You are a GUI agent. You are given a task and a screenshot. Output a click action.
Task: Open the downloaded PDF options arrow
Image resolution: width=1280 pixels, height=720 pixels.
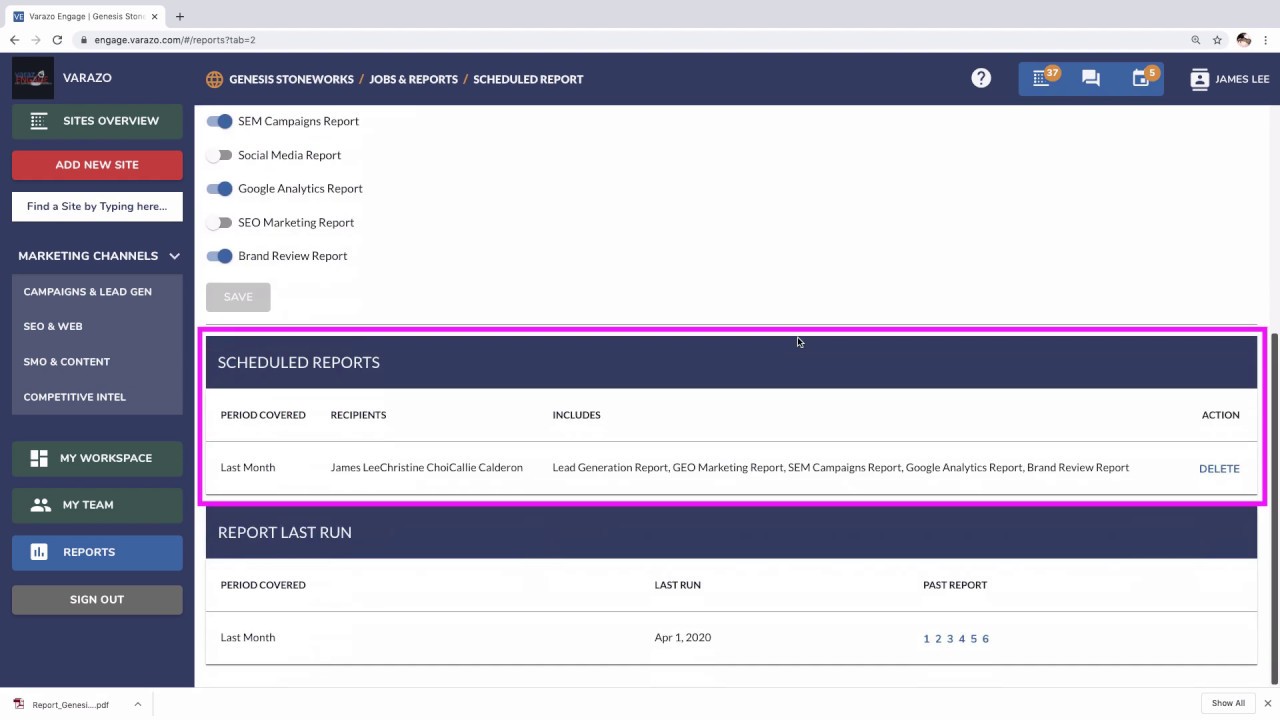(x=137, y=704)
